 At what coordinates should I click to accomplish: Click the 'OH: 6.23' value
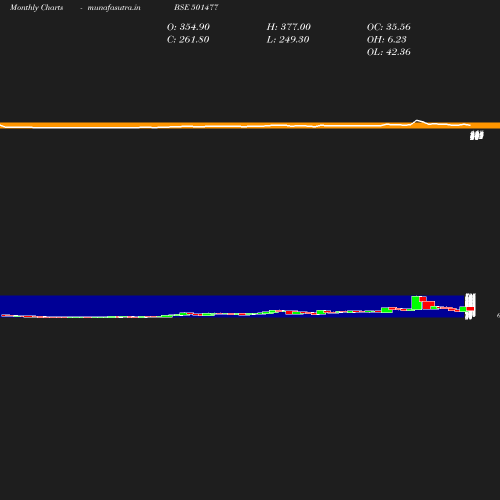point(386,39)
